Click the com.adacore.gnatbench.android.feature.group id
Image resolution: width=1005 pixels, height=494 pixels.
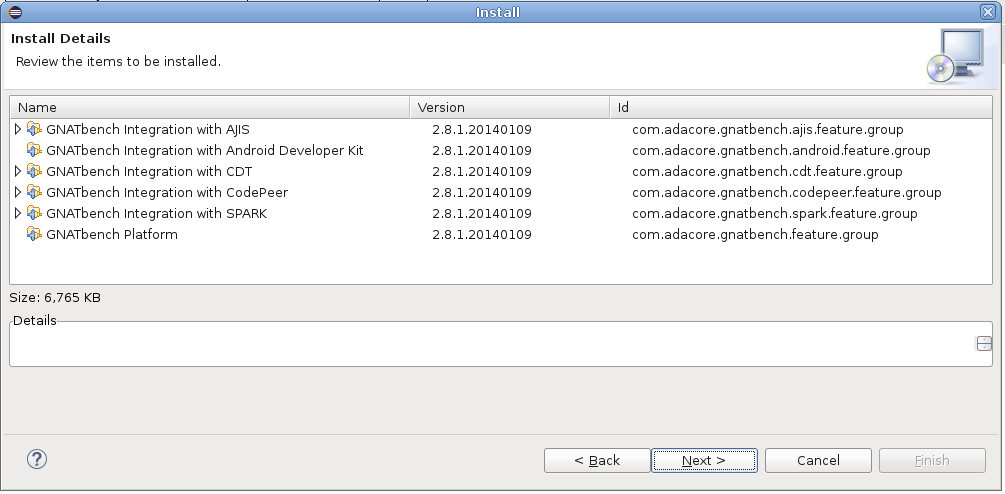(781, 151)
